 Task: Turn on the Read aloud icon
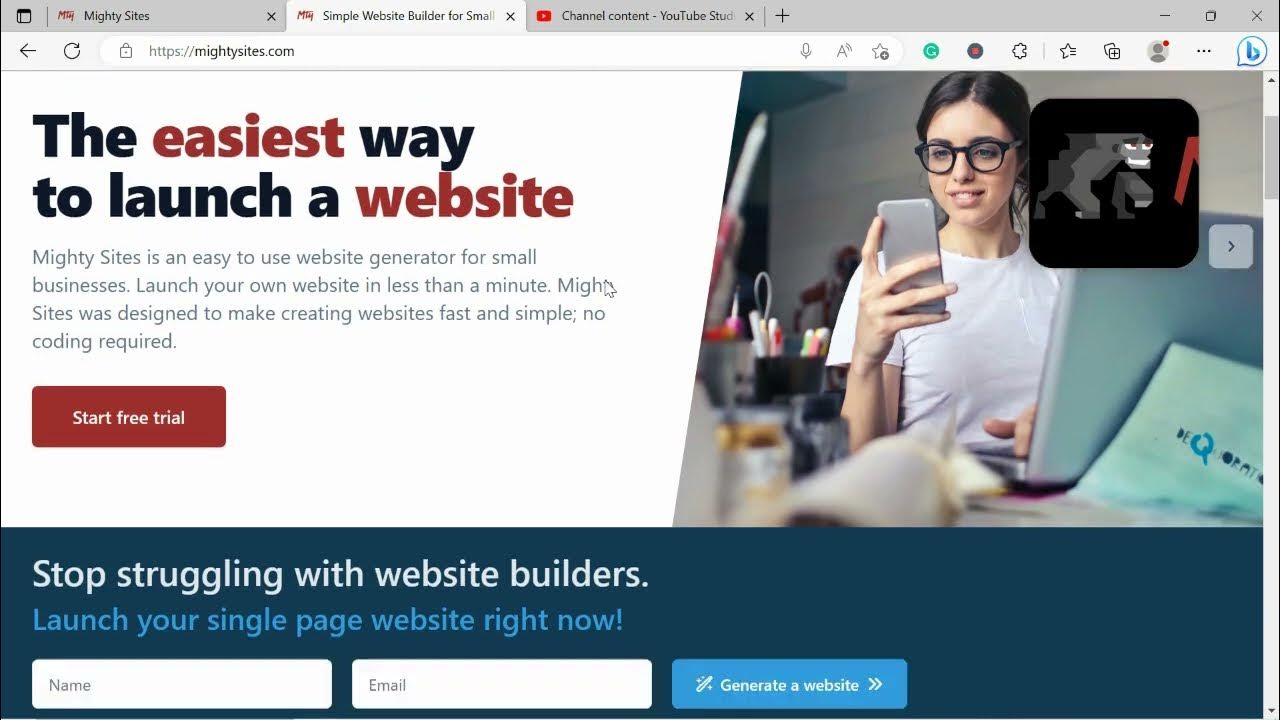tap(844, 51)
